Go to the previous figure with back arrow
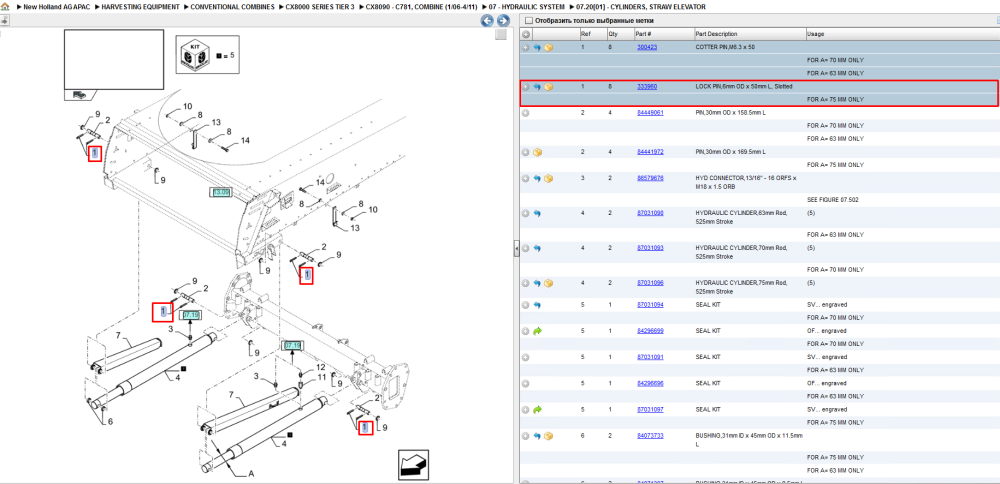 point(487,21)
